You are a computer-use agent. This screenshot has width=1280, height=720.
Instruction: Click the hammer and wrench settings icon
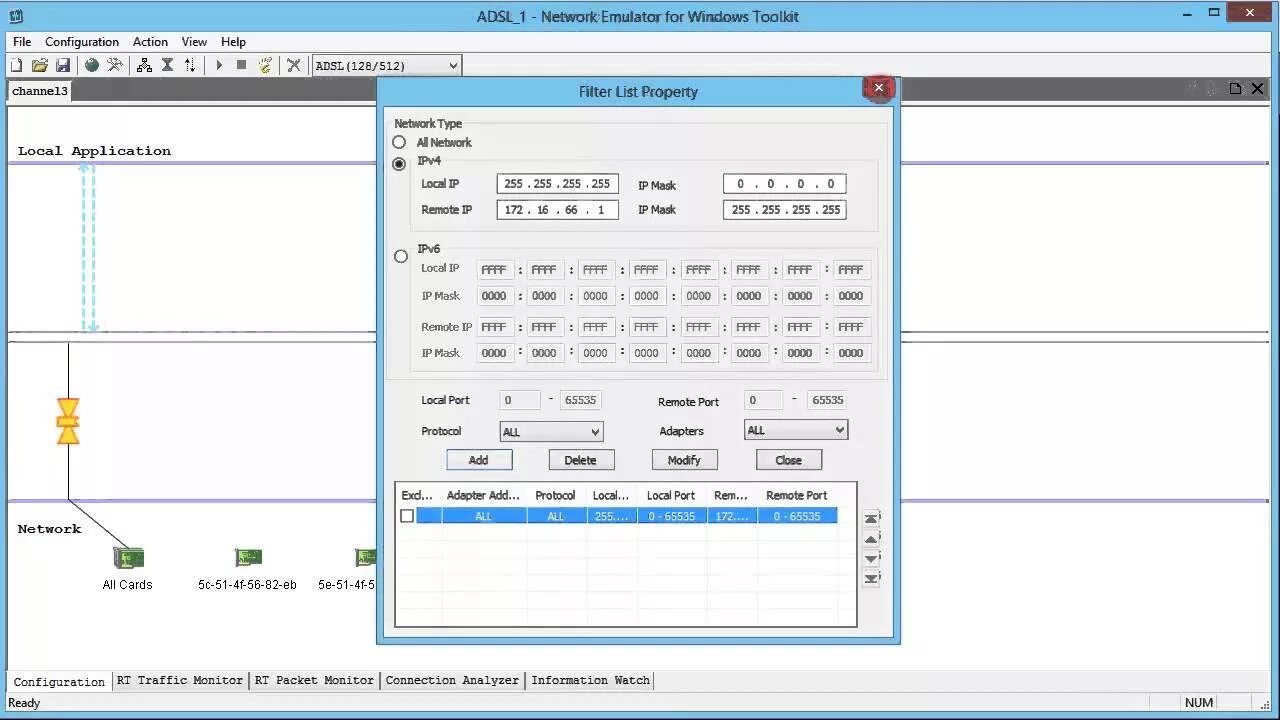click(115, 65)
